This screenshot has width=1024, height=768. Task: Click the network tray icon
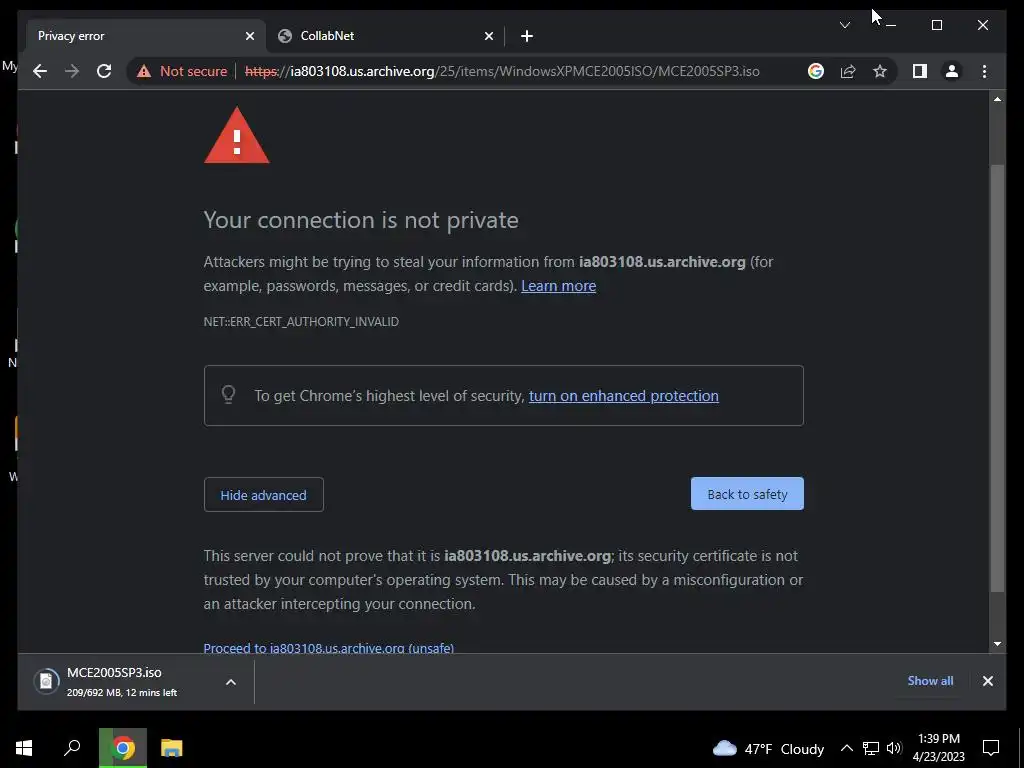tap(871, 748)
